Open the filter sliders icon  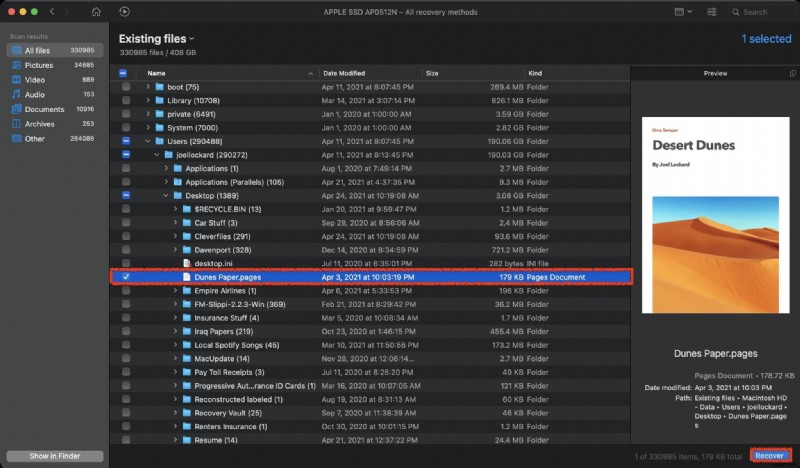click(x=712, y=12)
